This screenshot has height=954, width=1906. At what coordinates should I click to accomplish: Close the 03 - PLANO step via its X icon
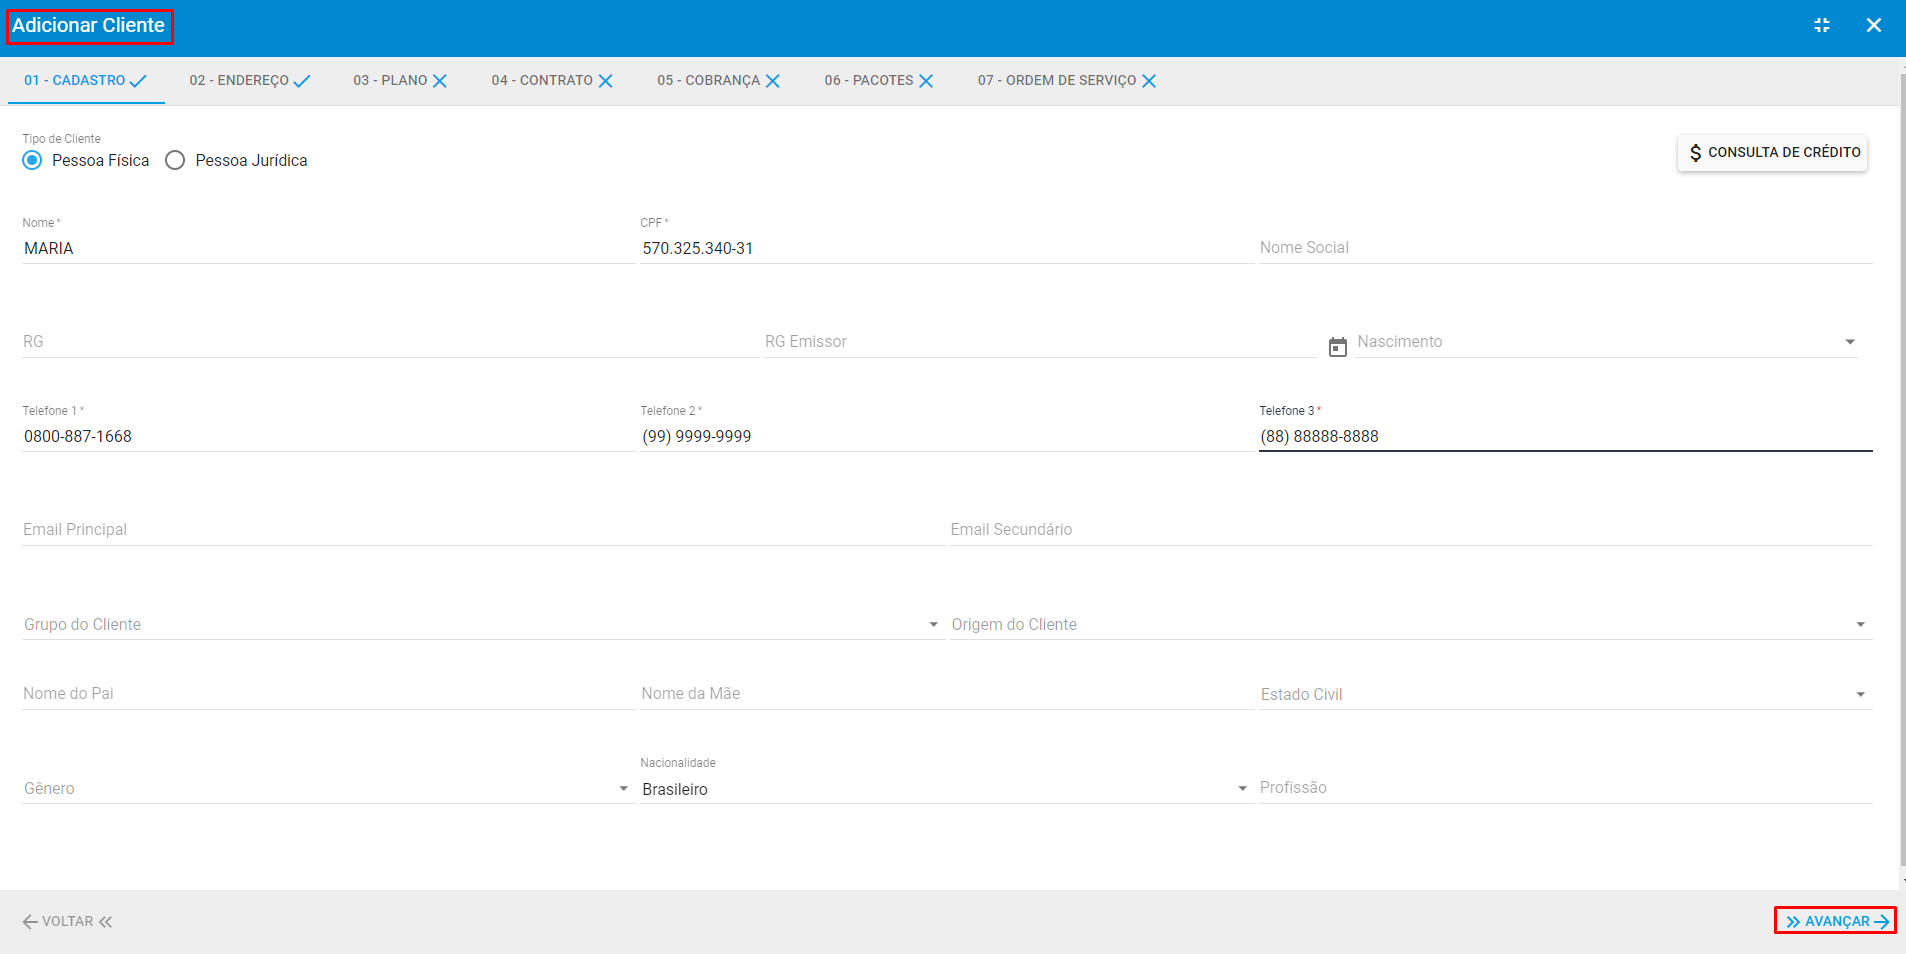[x=440, y=80]
